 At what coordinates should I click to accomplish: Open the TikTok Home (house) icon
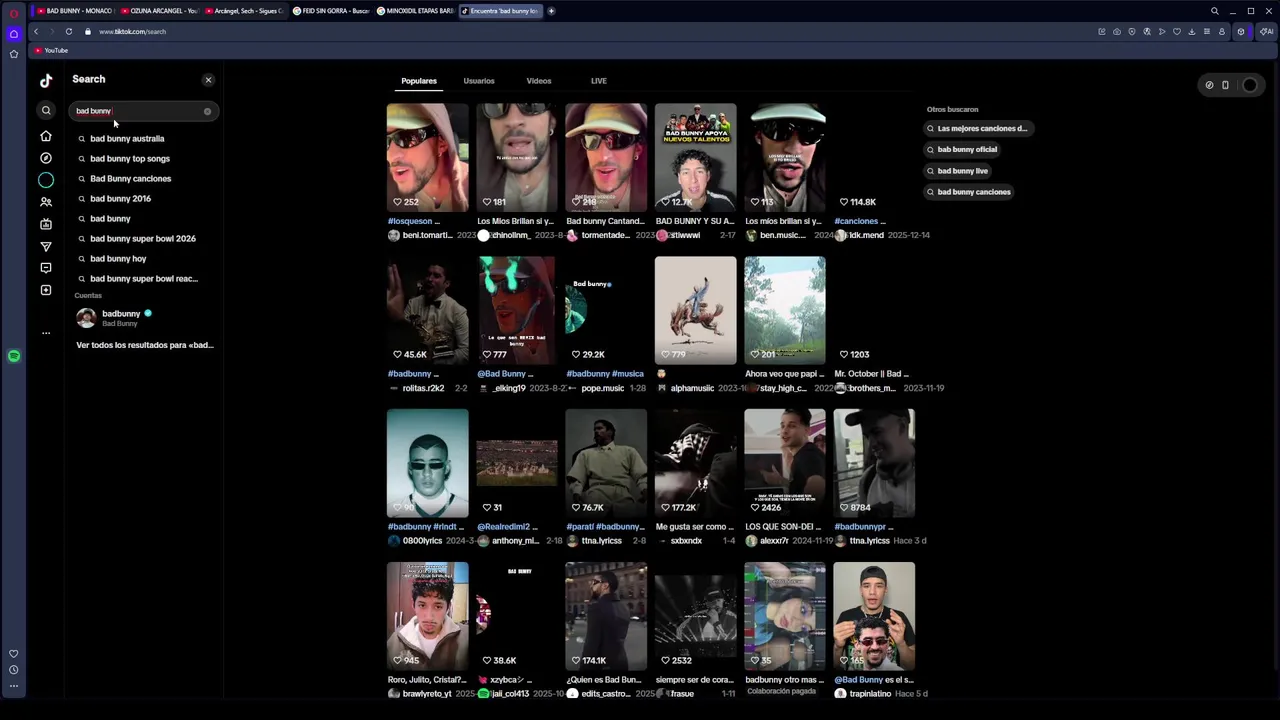pos(46,136)
